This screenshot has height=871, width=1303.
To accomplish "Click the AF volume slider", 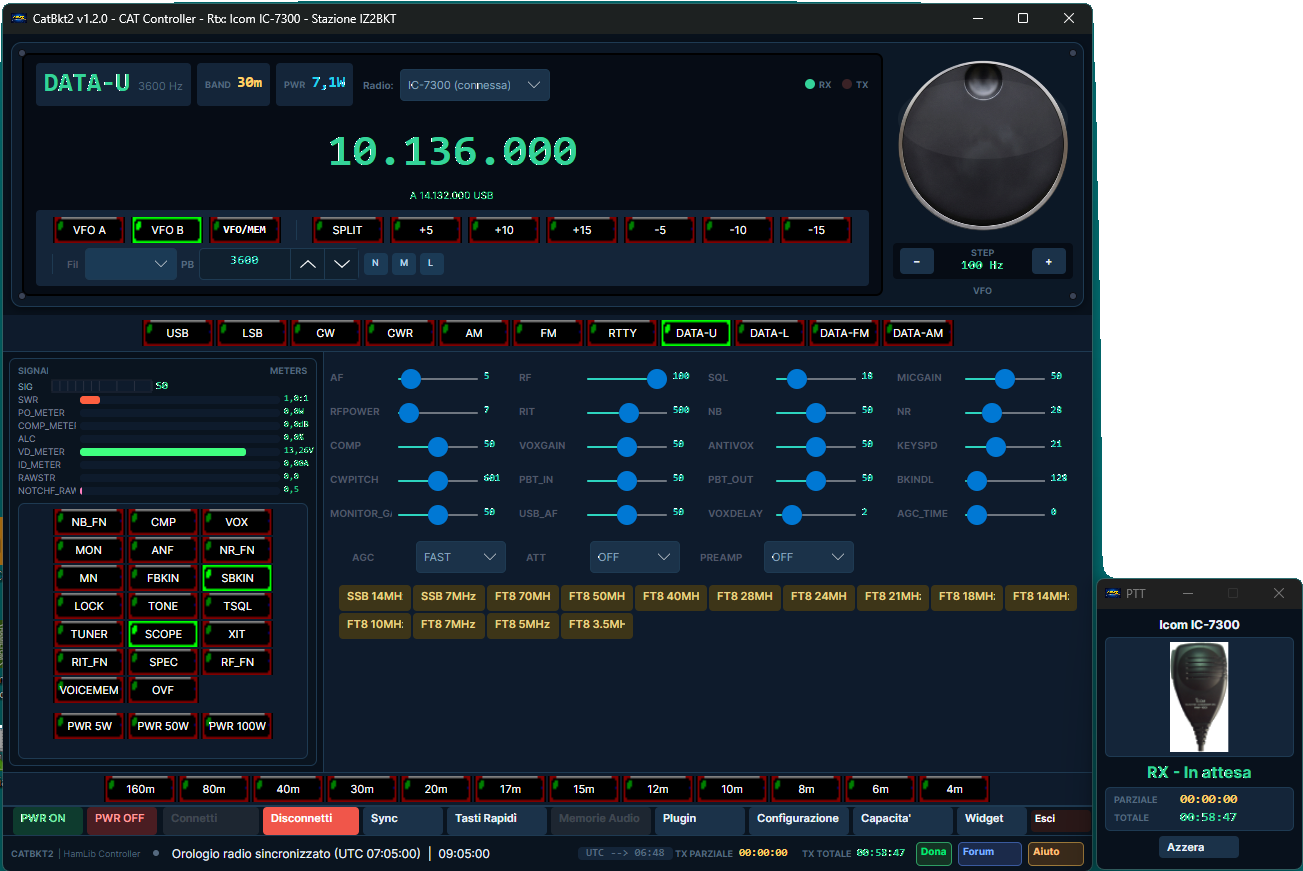I will point(438,378).
